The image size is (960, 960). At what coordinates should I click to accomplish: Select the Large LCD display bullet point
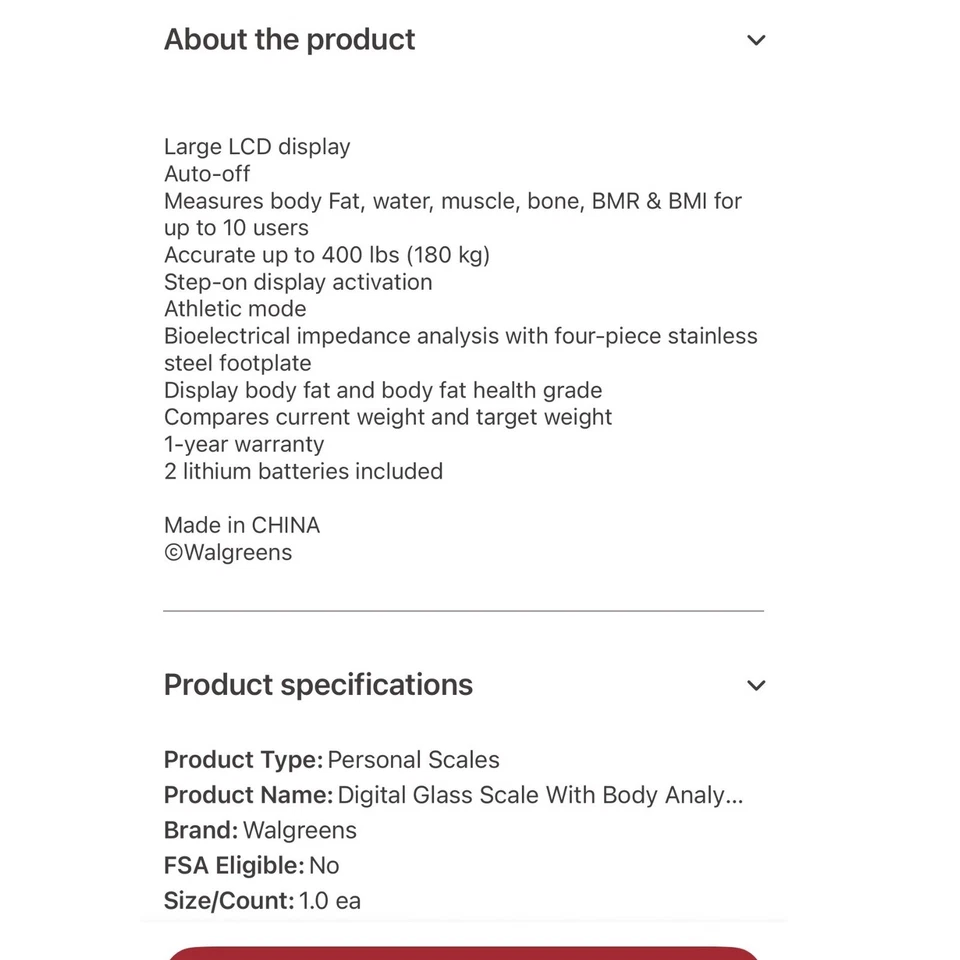click(257, 146)
